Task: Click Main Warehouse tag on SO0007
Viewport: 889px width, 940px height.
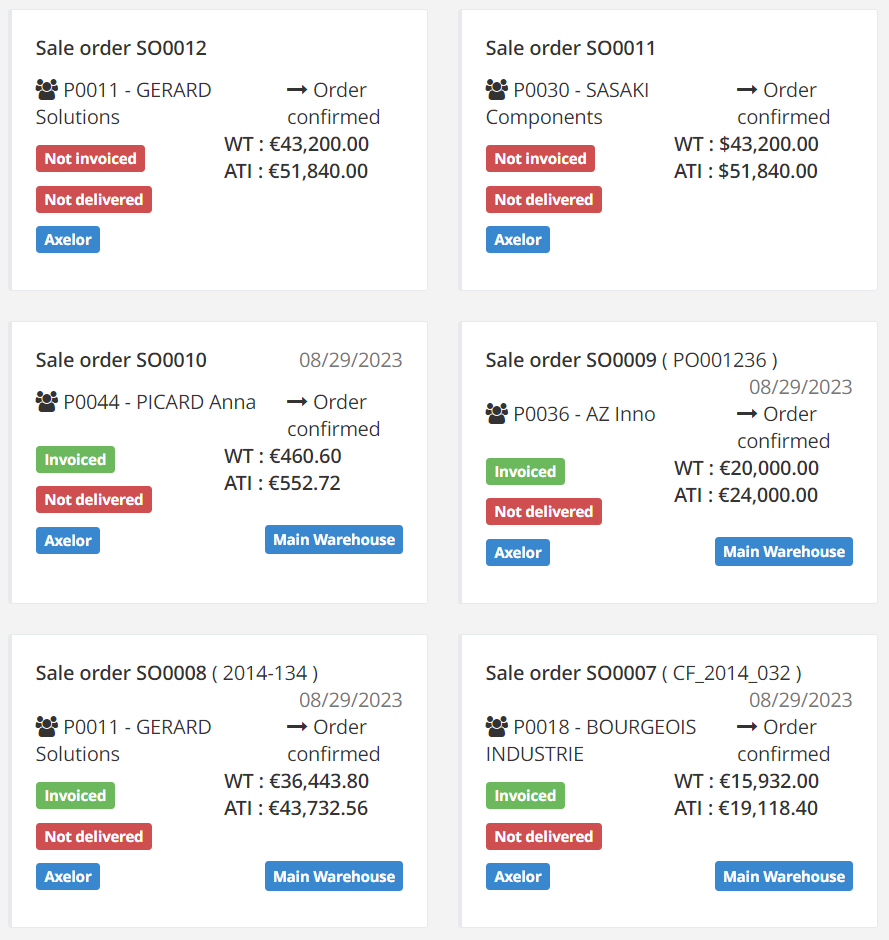Action: [x=783, y=876]
